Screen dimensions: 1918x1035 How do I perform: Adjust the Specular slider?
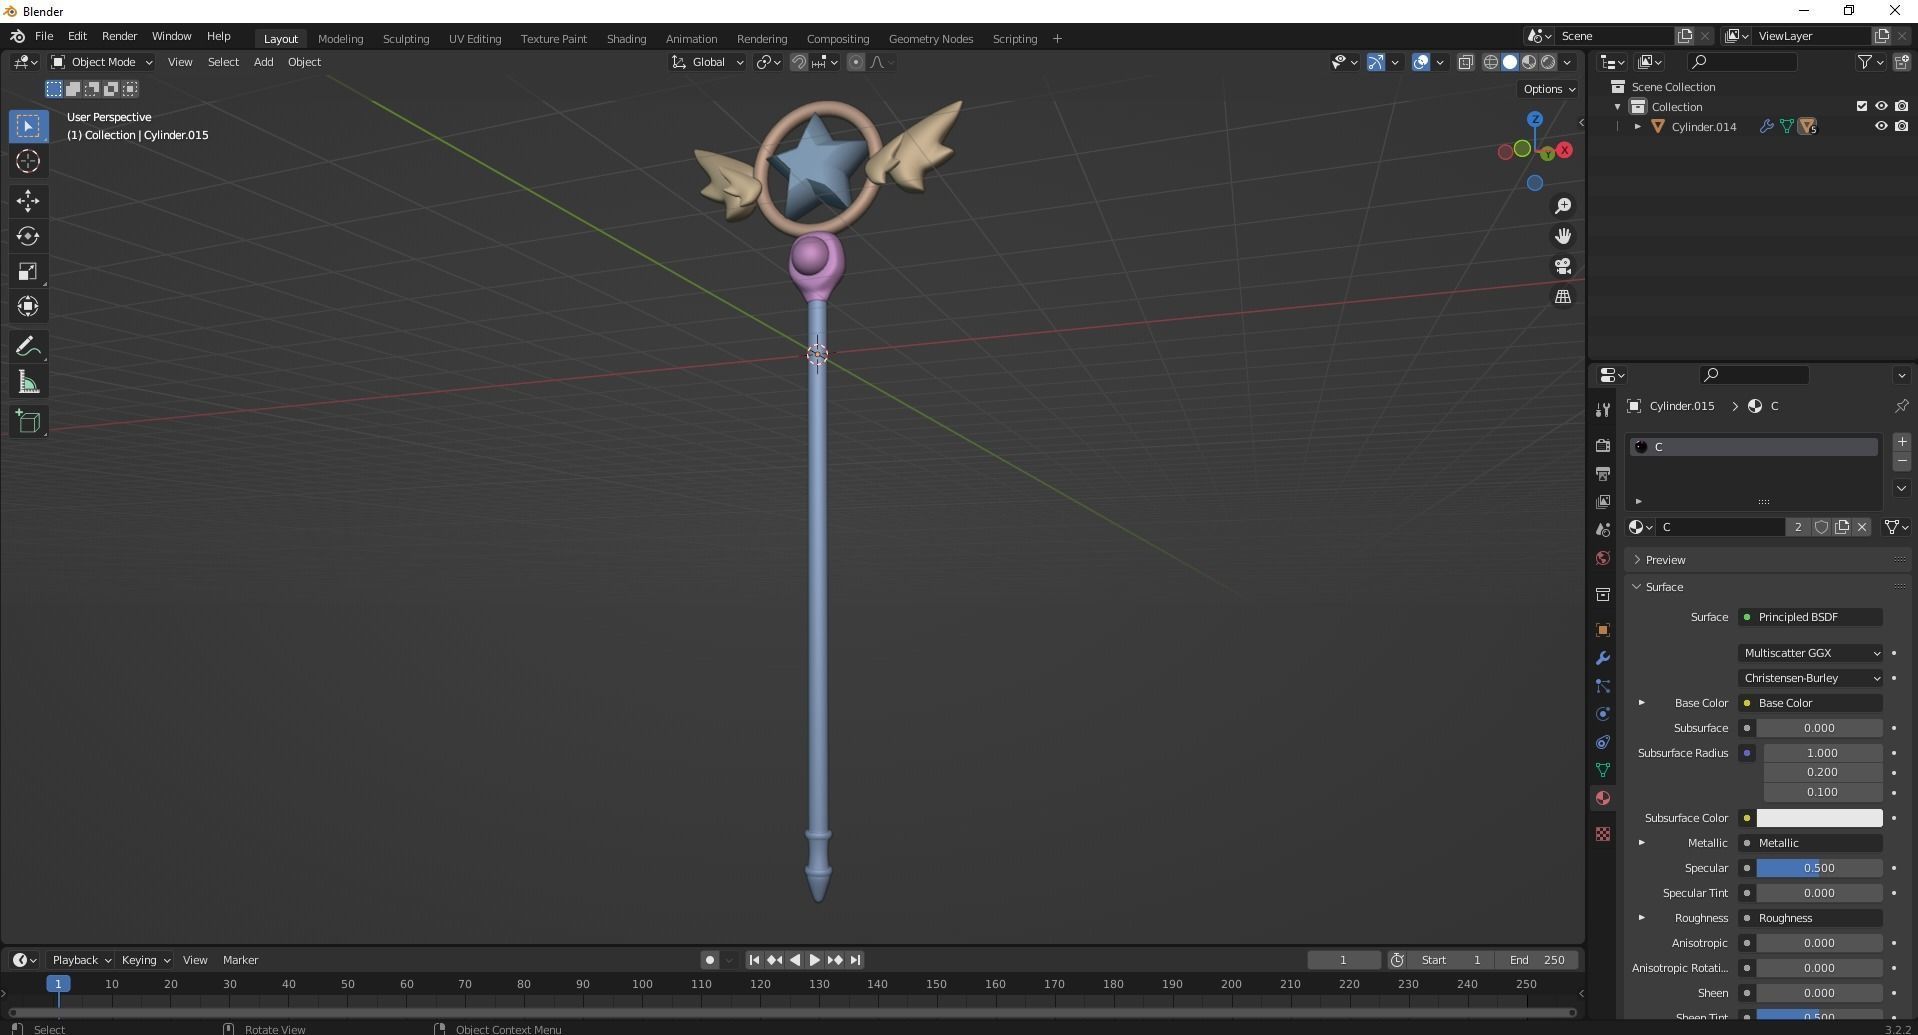pos(1819,868)
